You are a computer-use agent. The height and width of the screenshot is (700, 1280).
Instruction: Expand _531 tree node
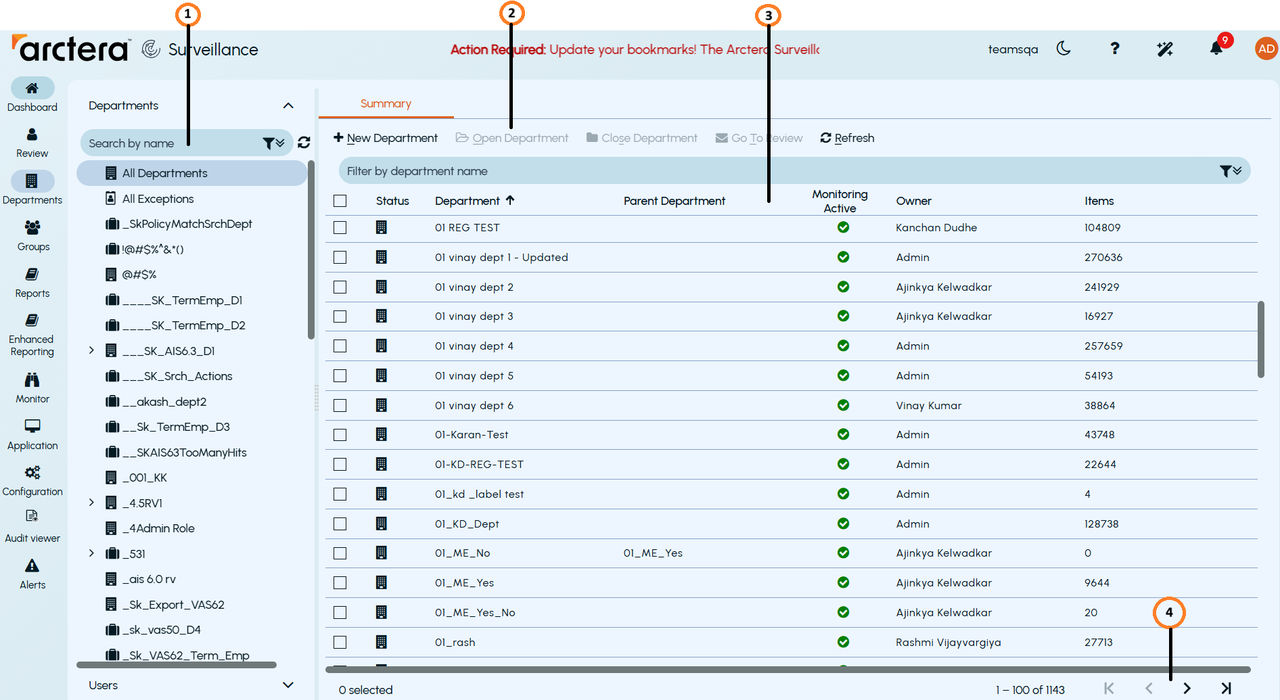coord(91,553)
